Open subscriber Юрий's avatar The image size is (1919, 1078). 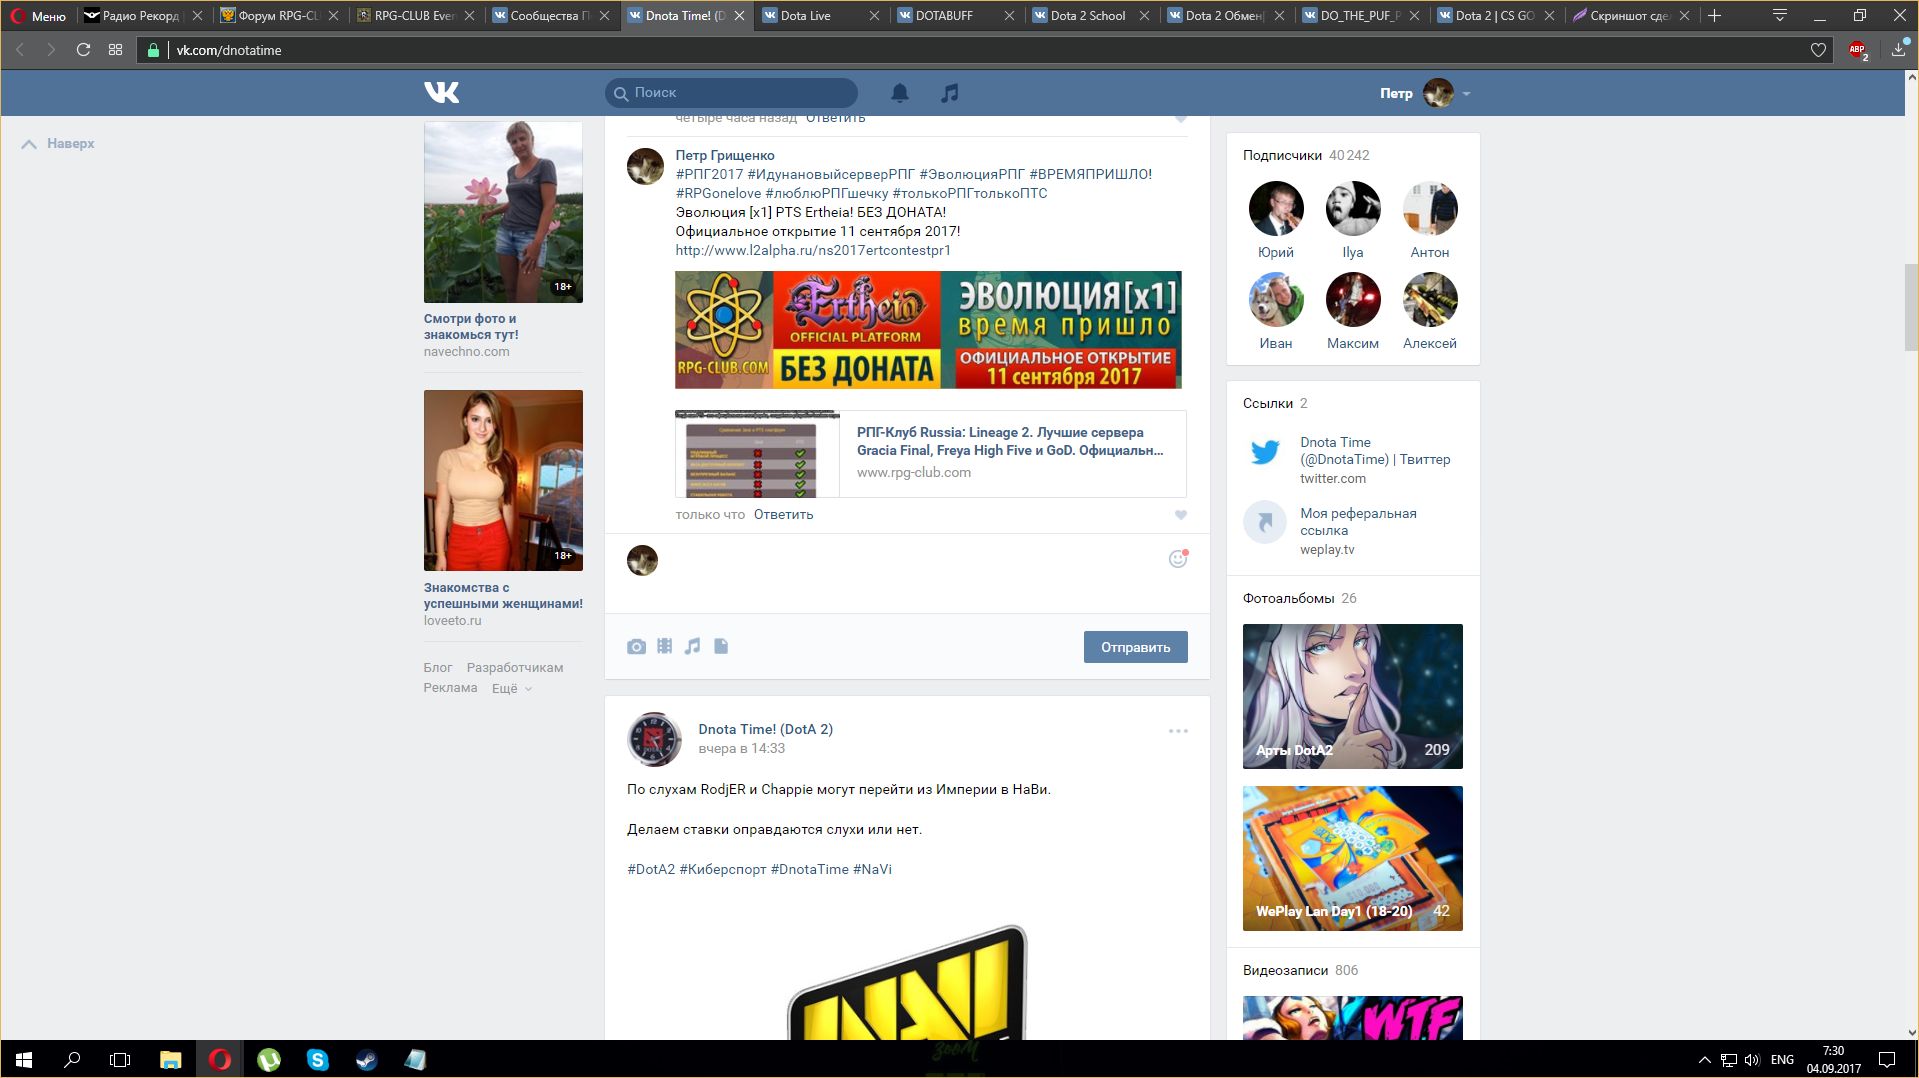coord(1276,208)
